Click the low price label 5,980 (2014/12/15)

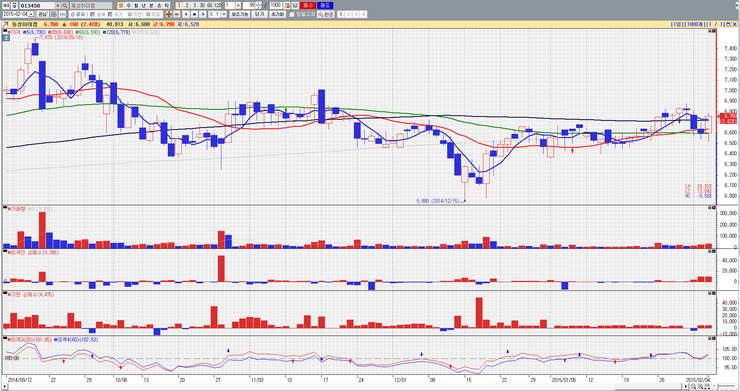click(x=438, y=201)
